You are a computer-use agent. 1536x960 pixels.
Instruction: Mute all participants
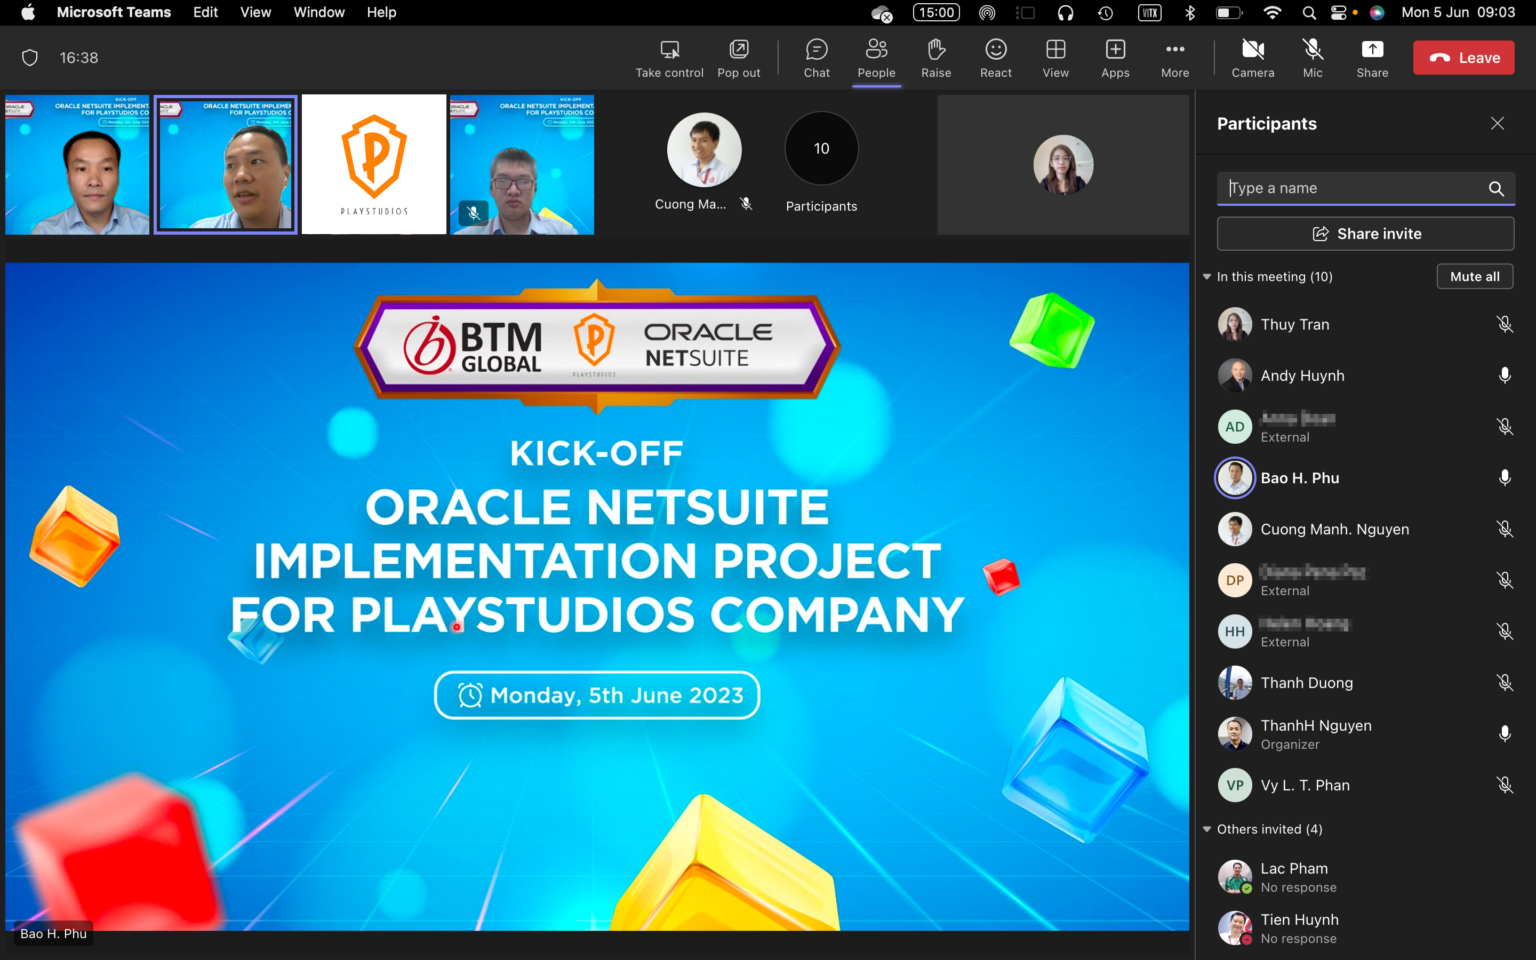click(1475, 277)
